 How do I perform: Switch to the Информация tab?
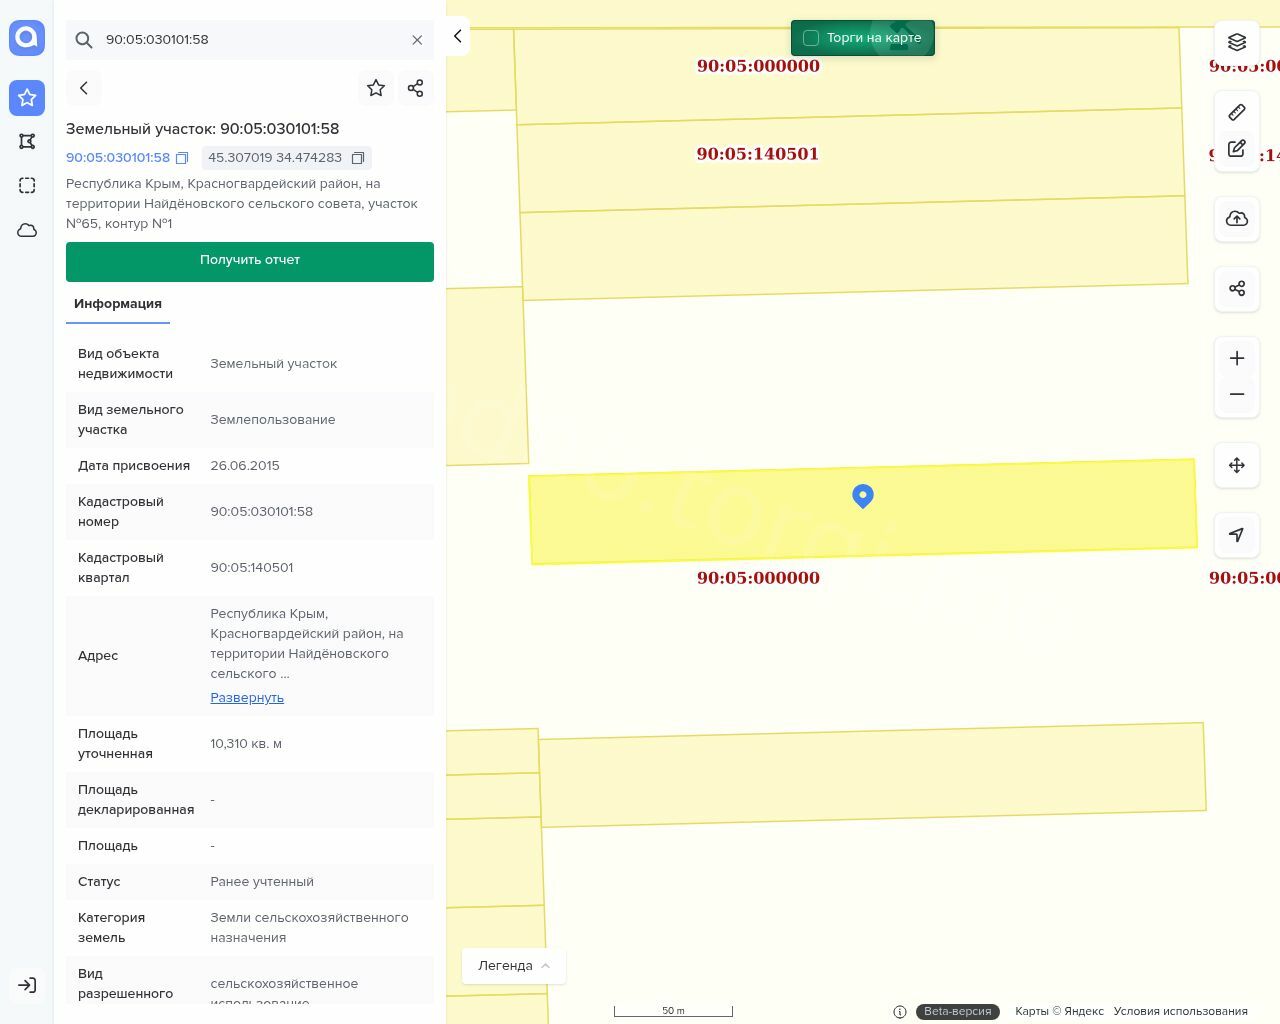118,304
